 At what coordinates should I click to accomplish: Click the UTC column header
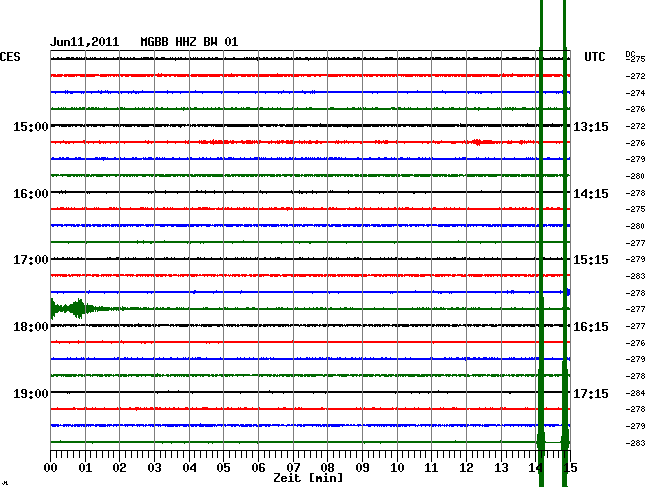tap(595, 57)
